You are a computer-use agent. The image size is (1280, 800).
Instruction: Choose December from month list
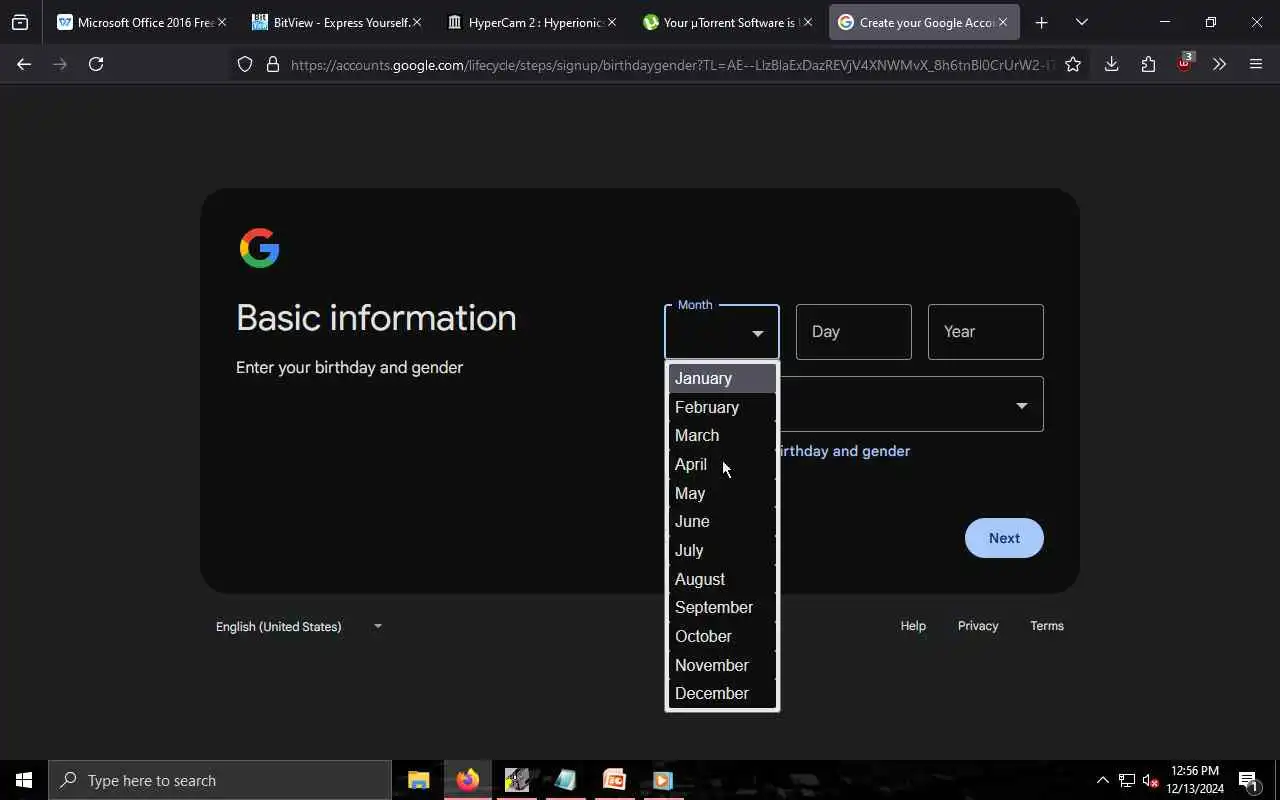tap(721, 693)
